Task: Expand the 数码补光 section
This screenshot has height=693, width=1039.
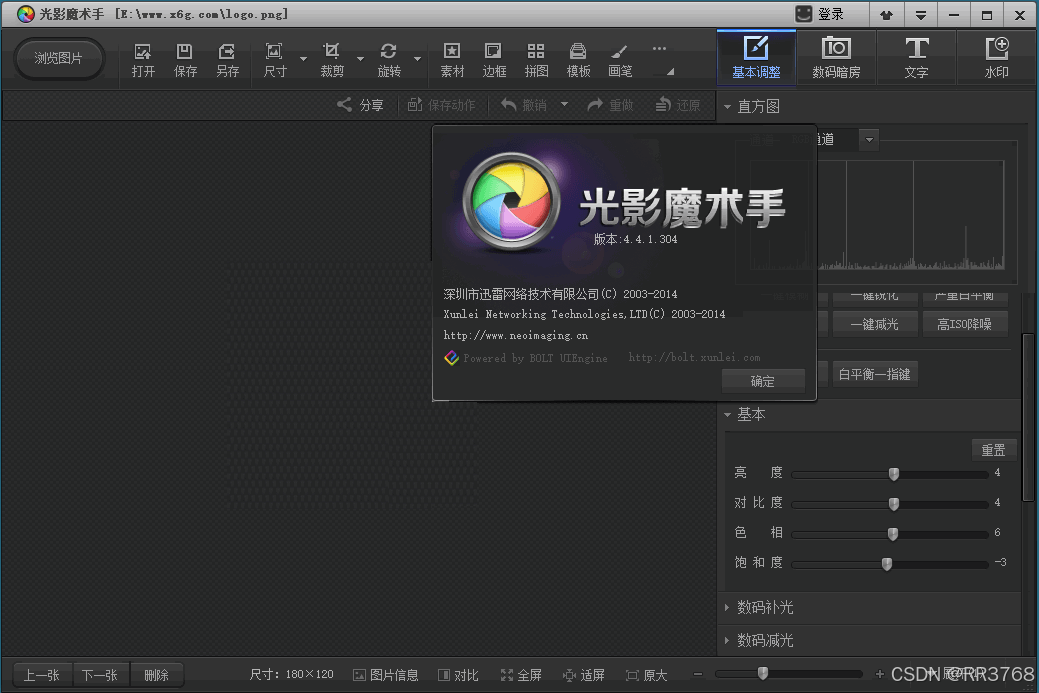Action: tap(727, 607)
